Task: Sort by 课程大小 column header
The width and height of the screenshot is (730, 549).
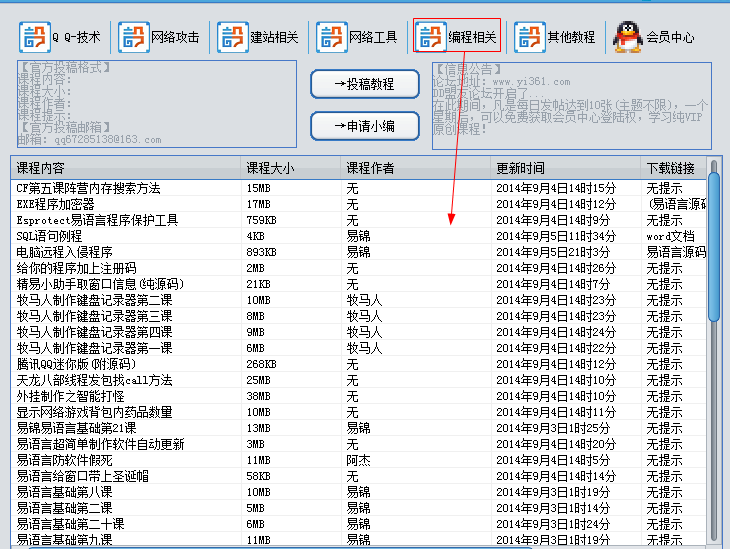Action: (x=291, y=168)
